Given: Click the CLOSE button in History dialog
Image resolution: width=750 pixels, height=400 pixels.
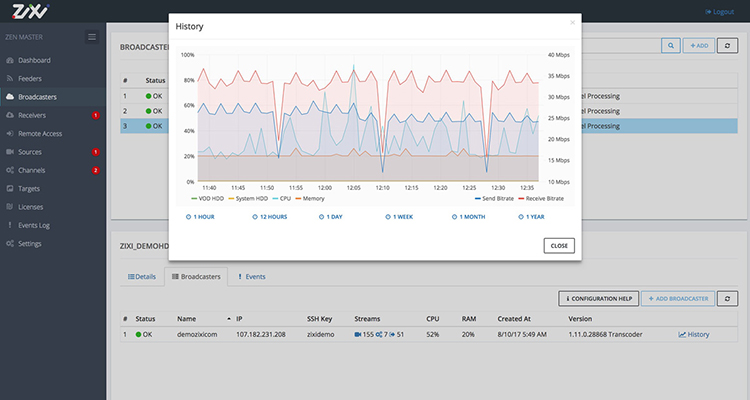Looking at the screenshot, I should 559,245.
